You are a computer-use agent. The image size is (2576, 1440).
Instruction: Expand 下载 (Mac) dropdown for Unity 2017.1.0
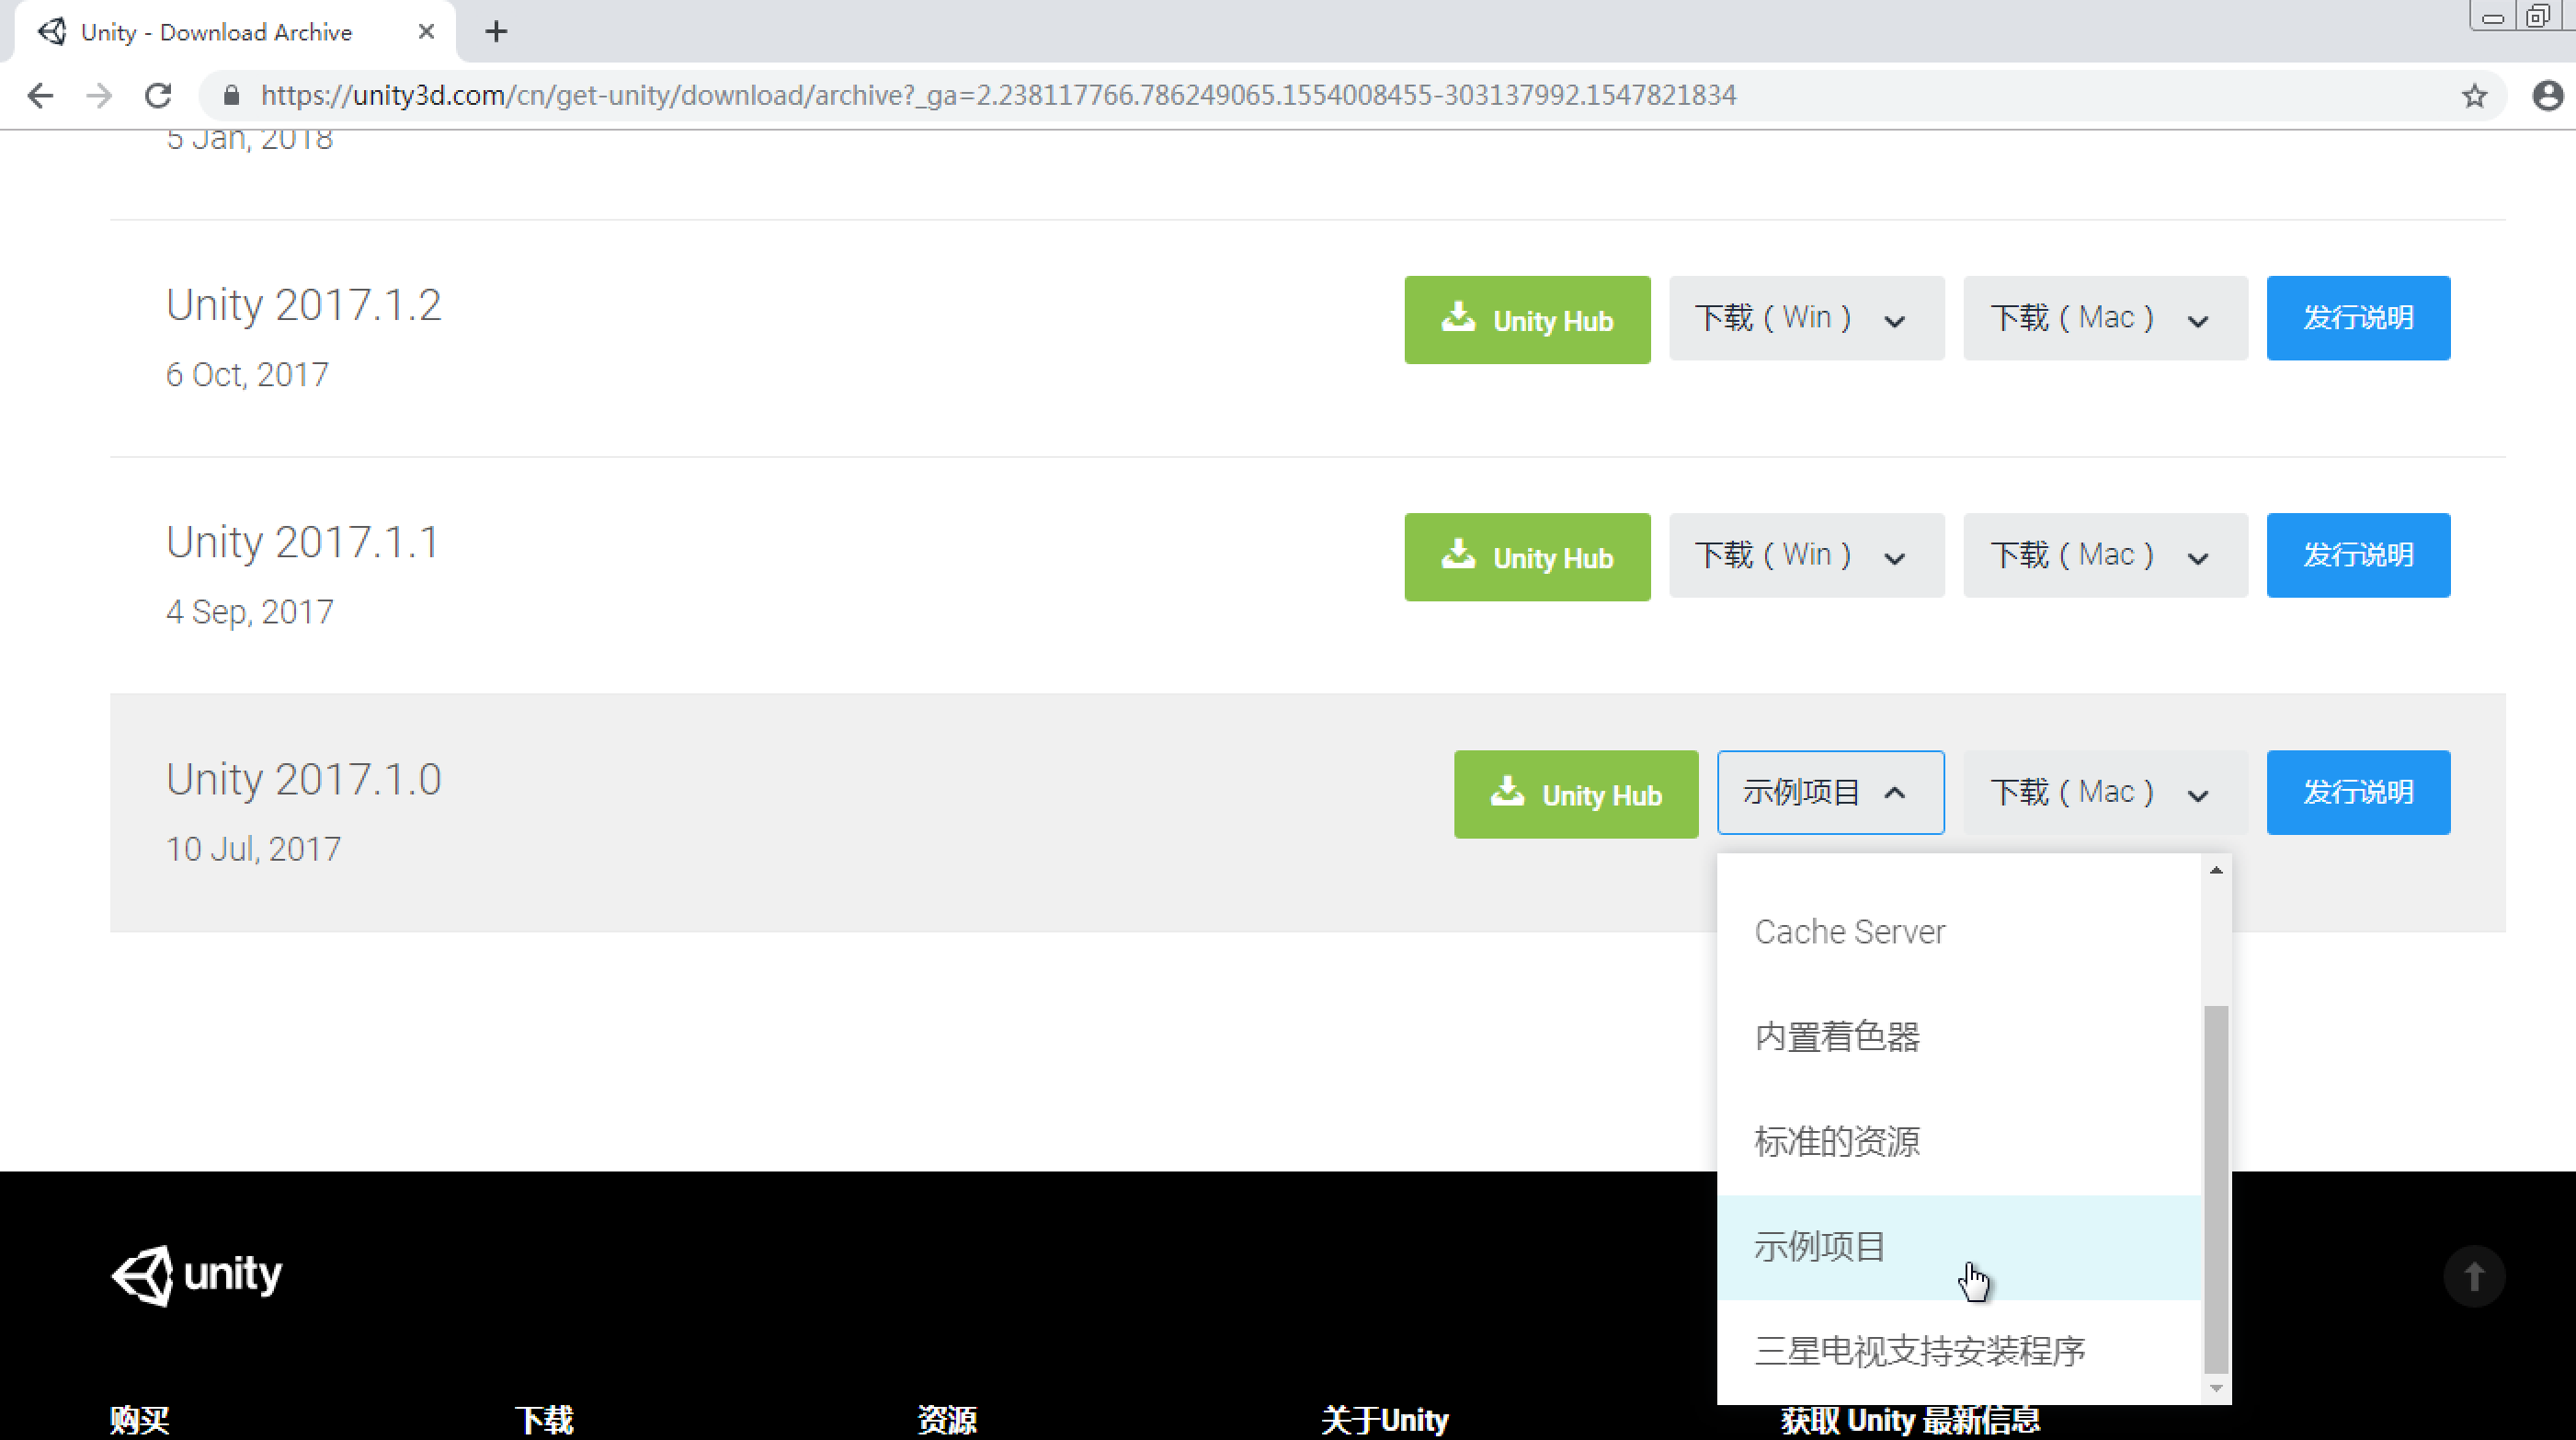coord(2105,792)
